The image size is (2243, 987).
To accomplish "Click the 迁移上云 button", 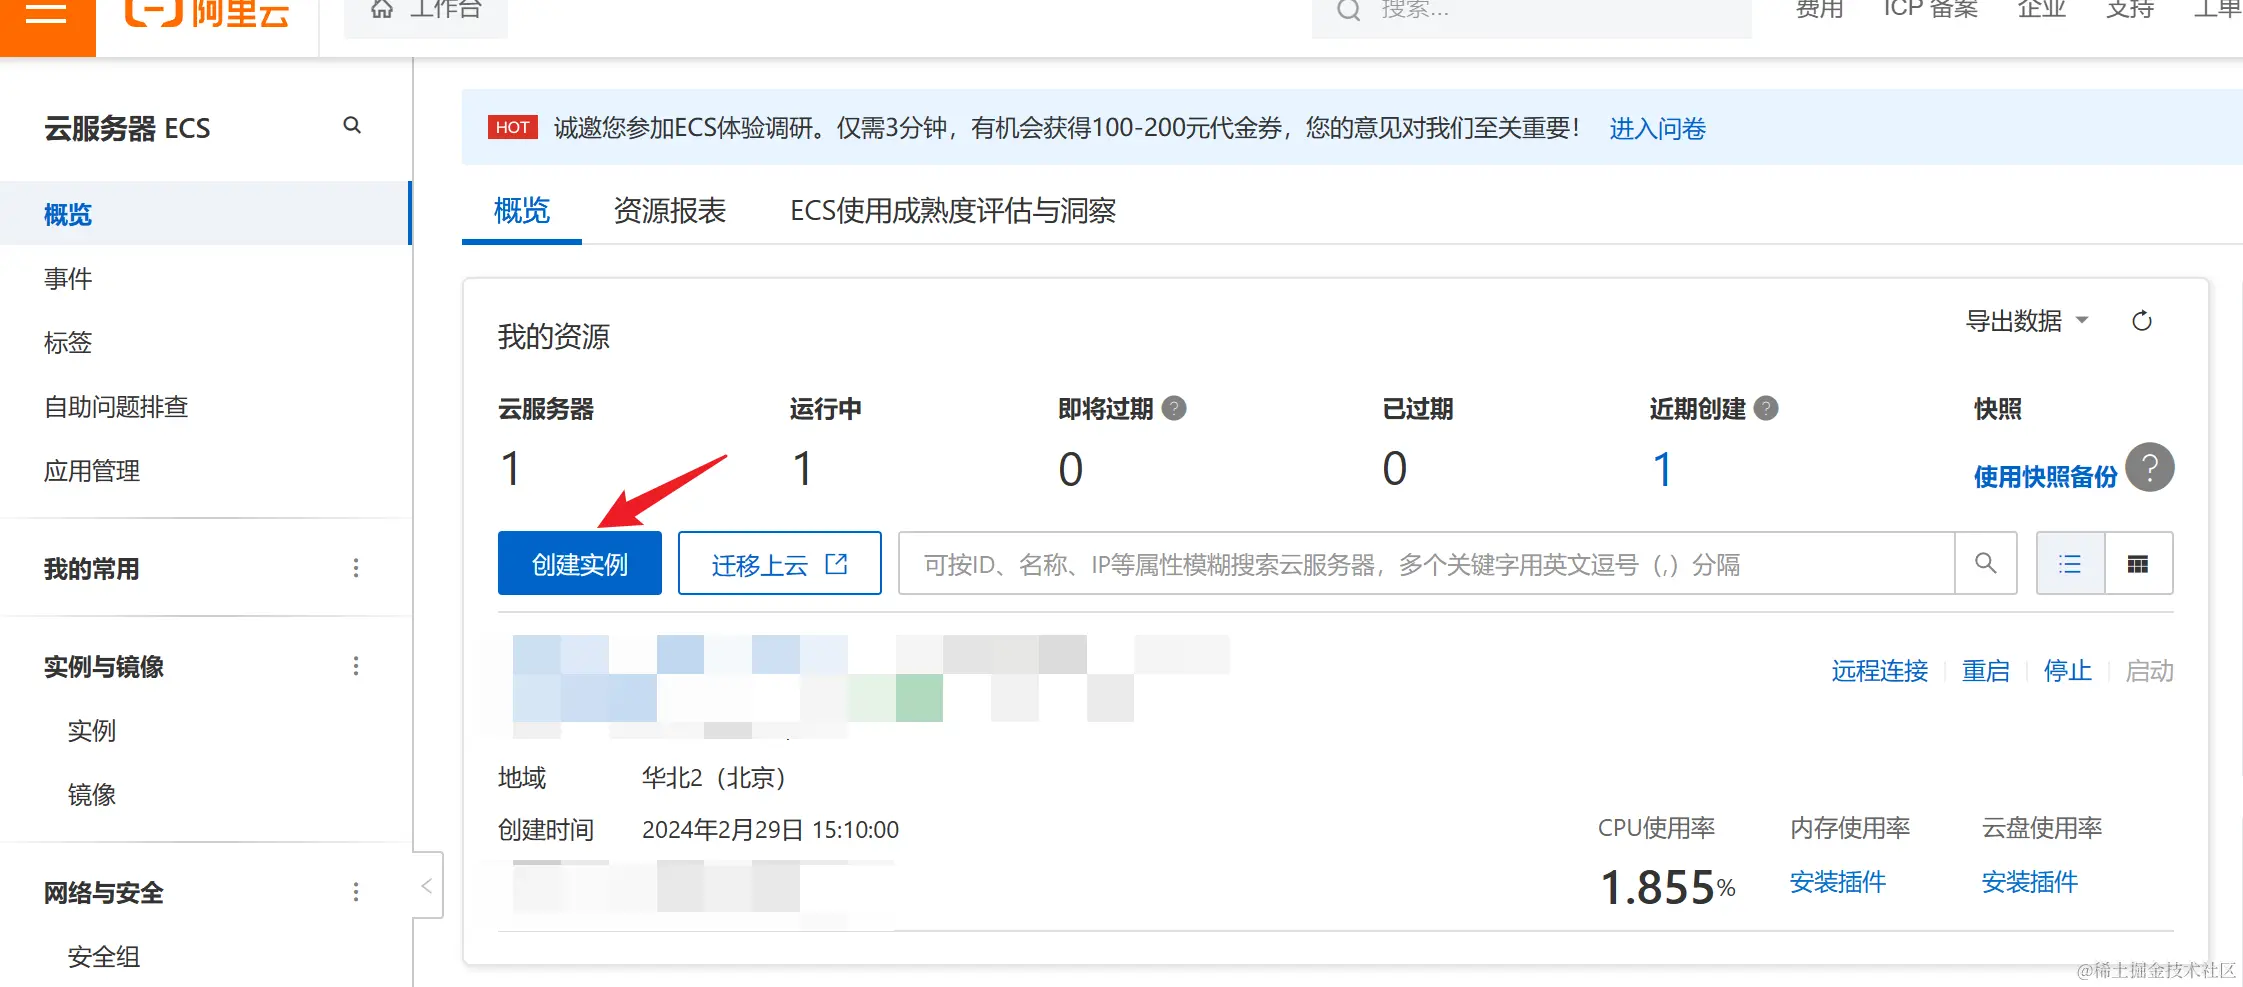I will (x=780, y=563).
